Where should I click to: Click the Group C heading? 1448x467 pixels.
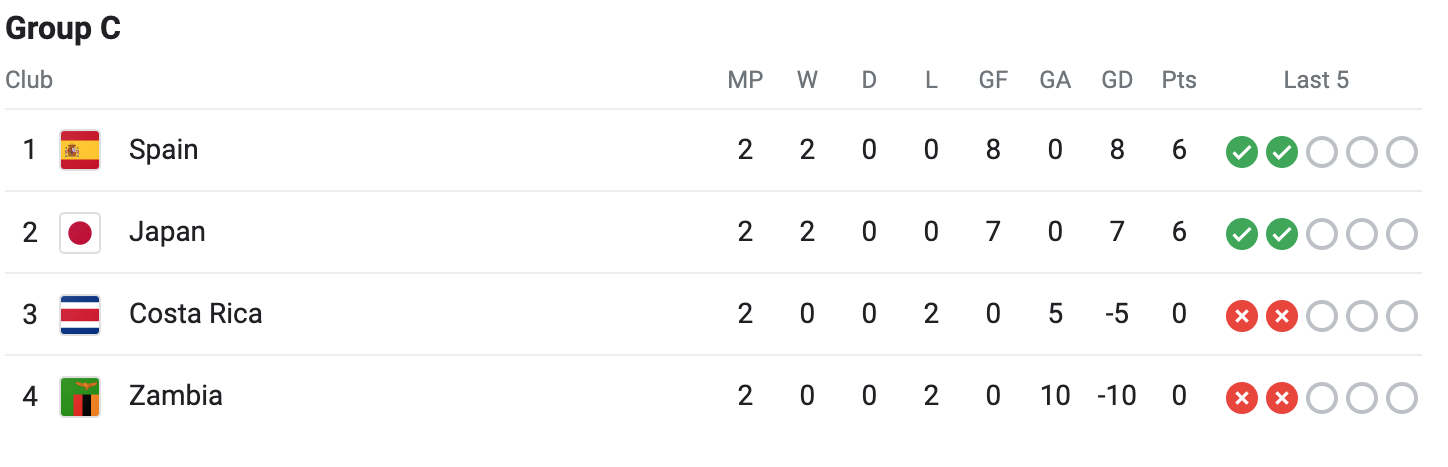(63, 29)
